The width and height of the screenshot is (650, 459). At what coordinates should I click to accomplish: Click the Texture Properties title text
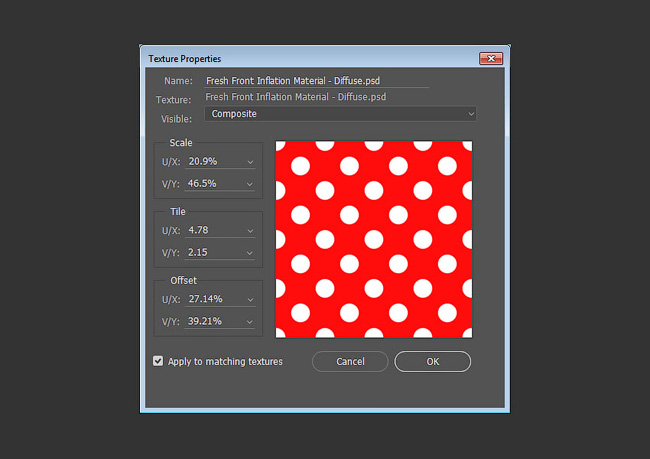coord(184,59)
